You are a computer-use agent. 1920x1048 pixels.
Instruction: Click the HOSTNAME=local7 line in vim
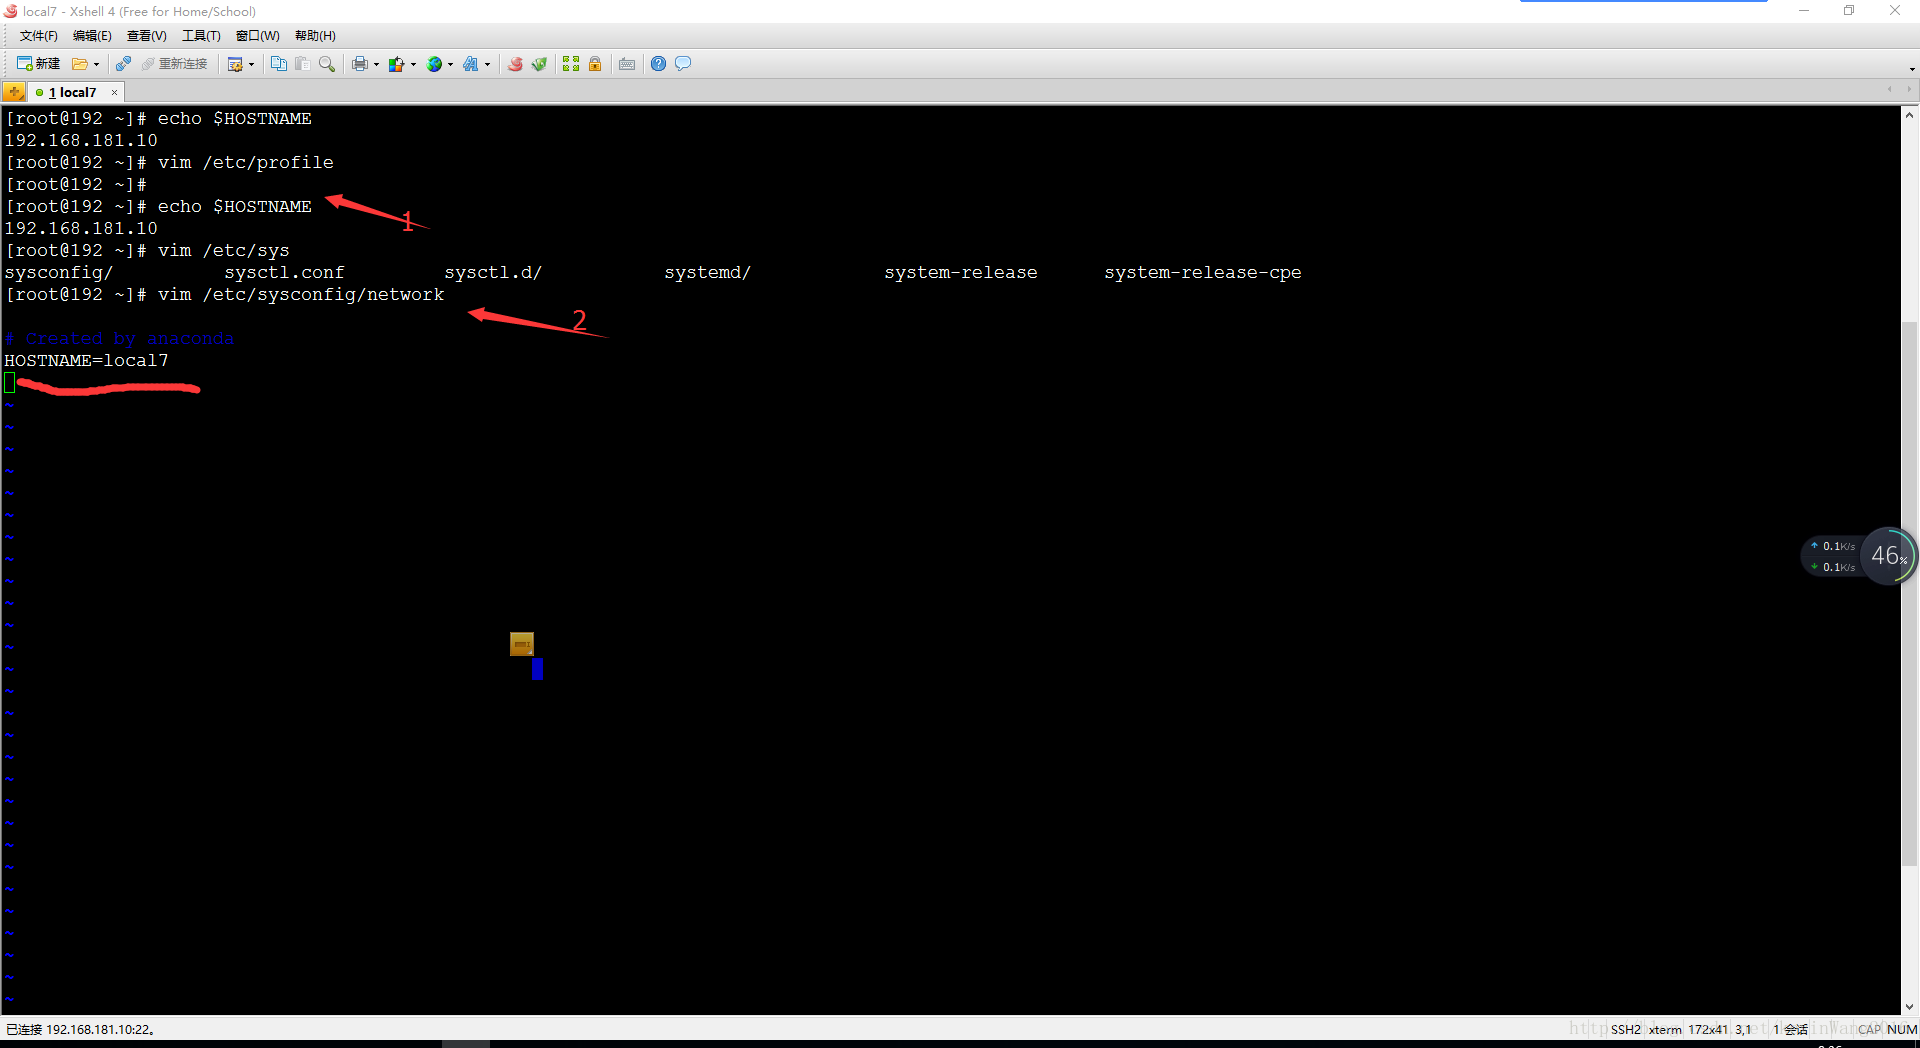87,360
